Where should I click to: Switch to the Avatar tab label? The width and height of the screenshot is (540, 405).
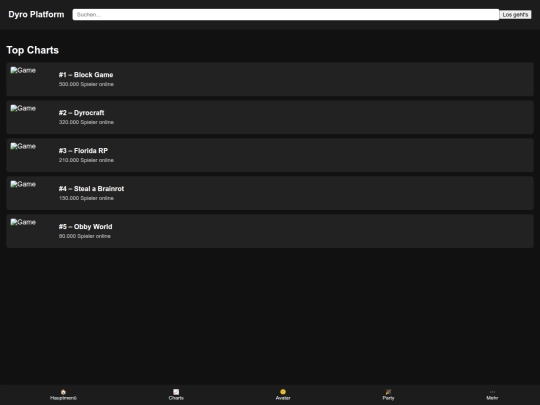pyautogui.click(x=283, y=398)
